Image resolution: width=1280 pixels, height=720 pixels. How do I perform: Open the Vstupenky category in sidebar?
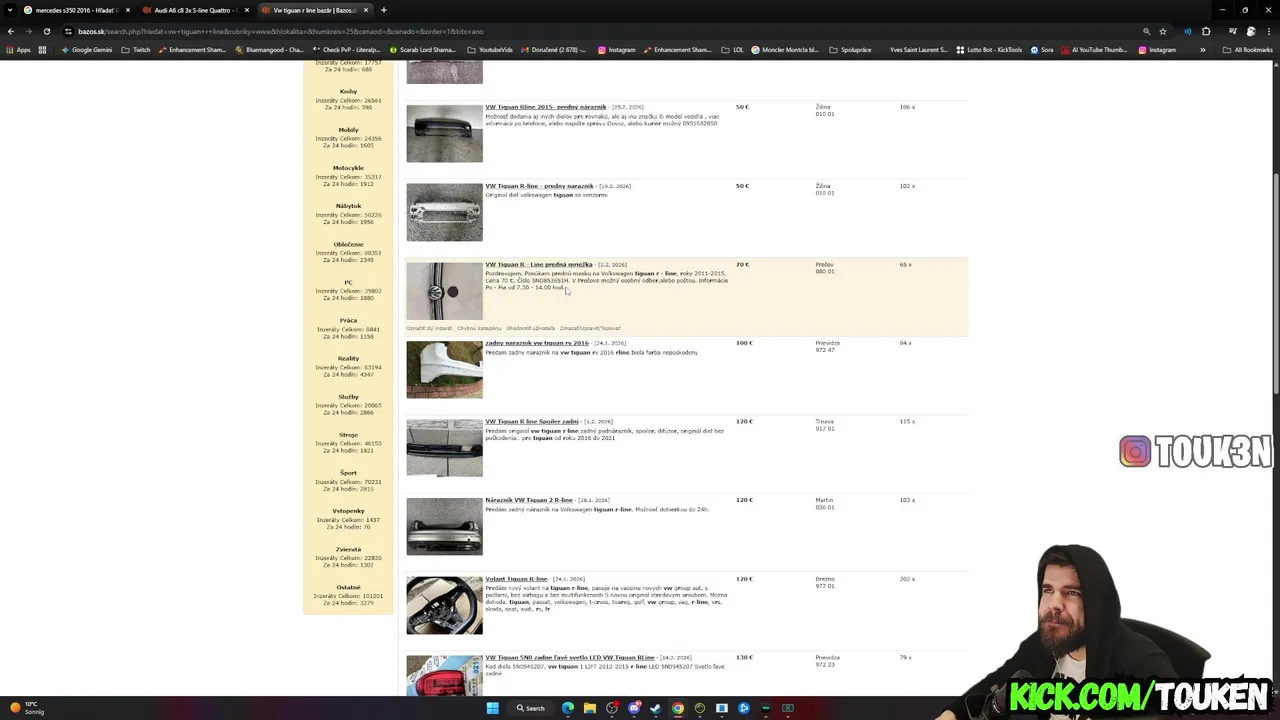click(348, 511)
